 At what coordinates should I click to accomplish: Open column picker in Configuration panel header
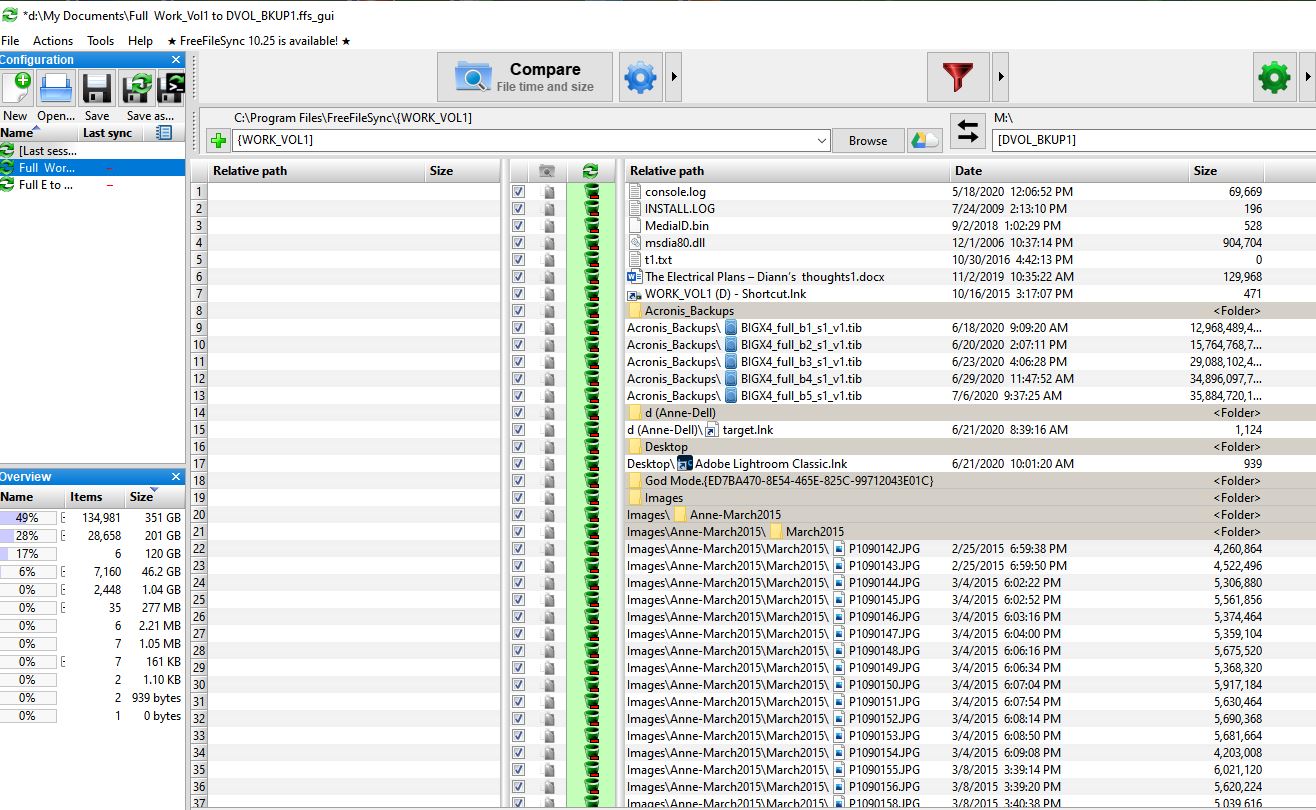164,133
